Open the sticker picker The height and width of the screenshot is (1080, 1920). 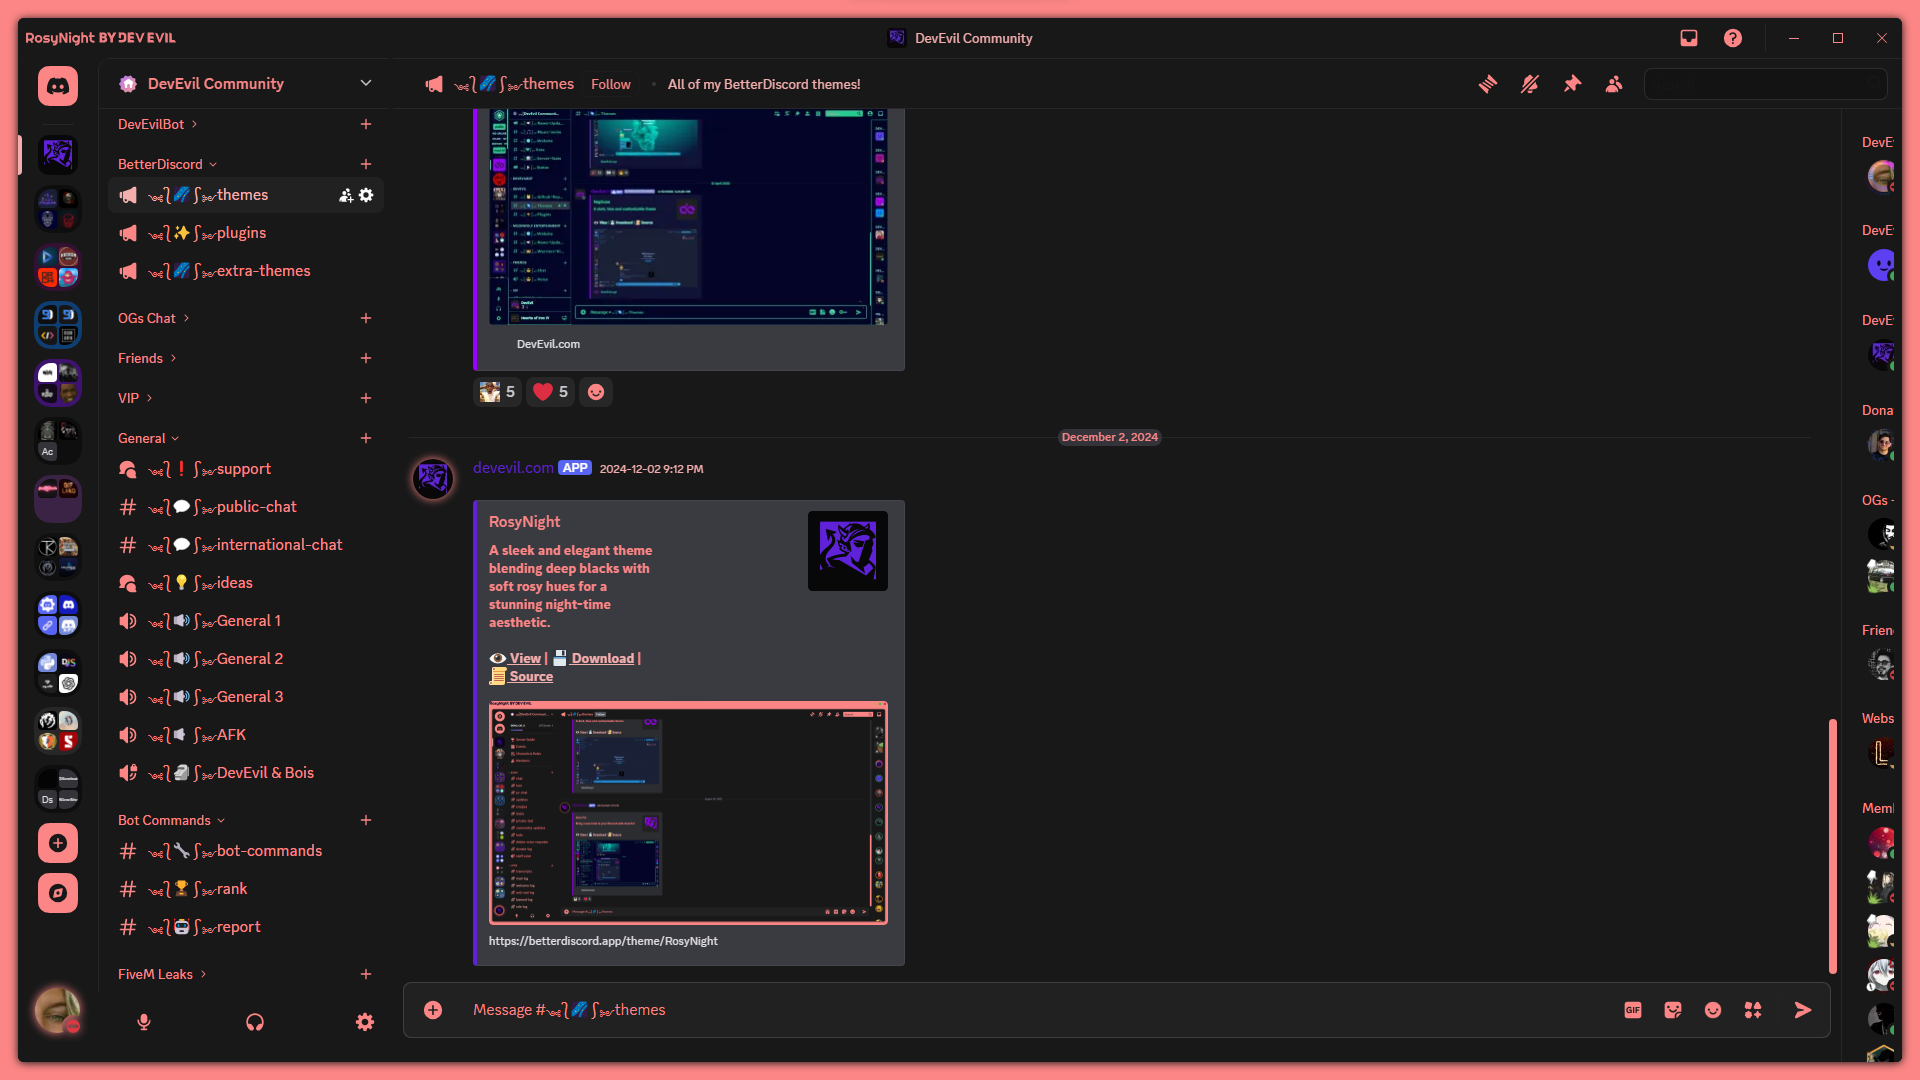[x=1672, y=1010]
